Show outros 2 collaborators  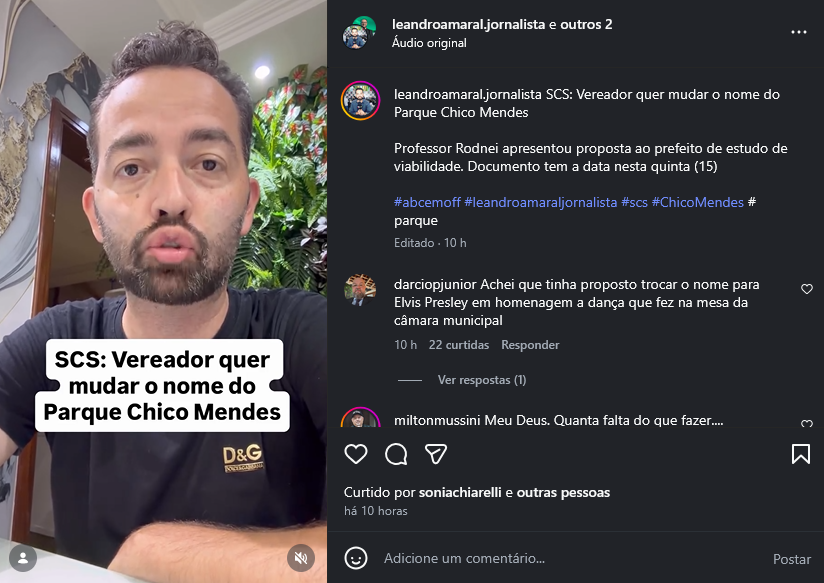tap(586, 24)
